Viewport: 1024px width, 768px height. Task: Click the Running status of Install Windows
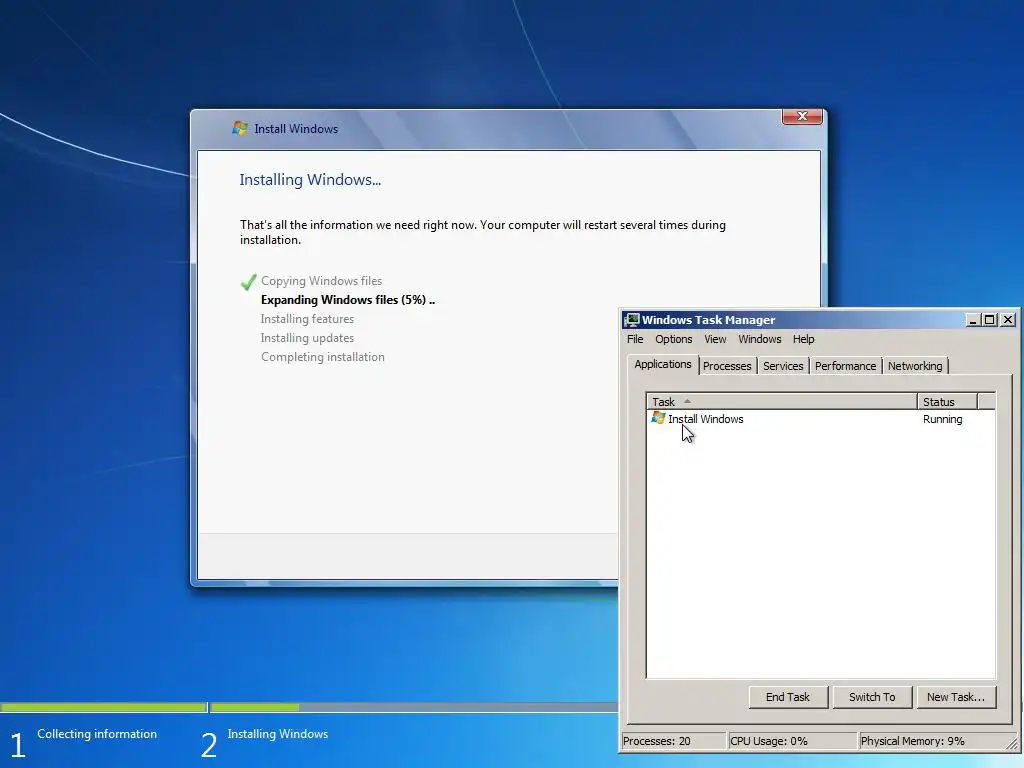(x=942, y=419)
